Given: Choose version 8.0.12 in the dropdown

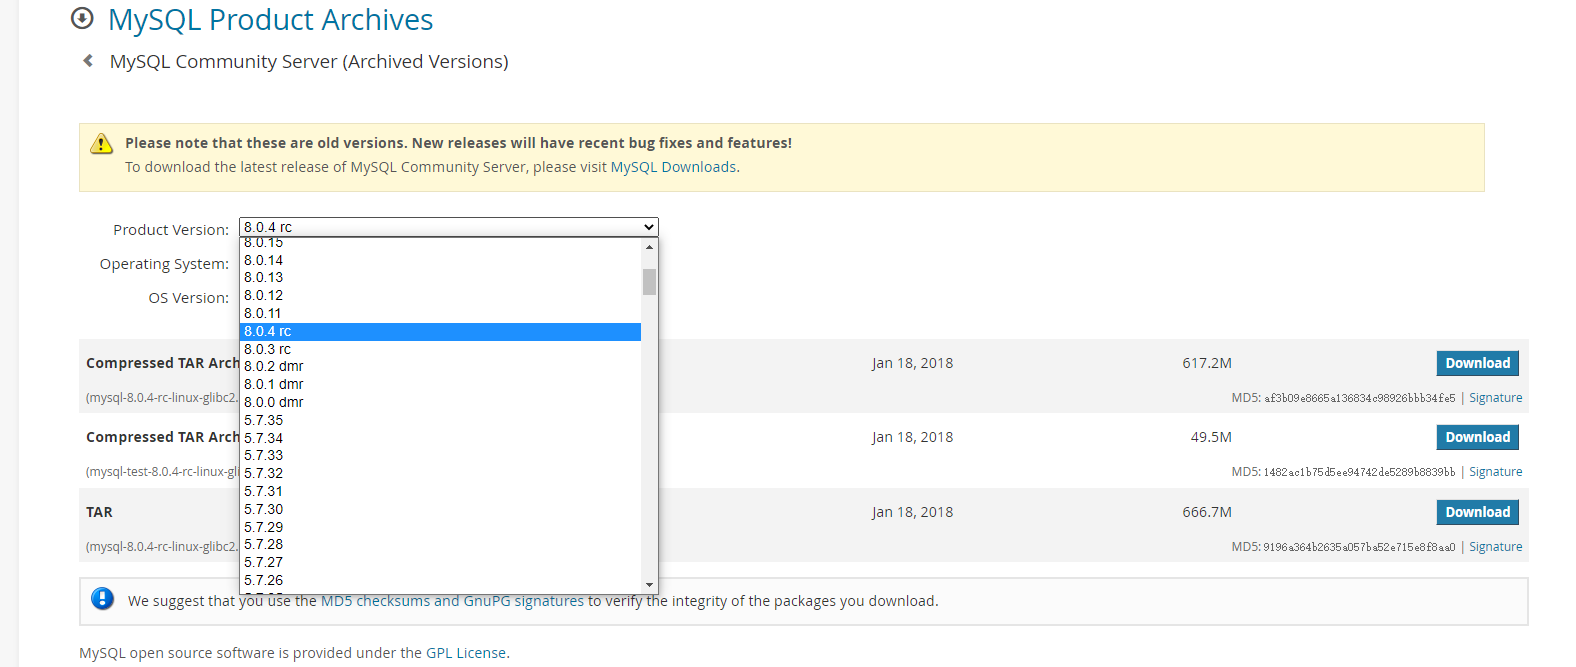Looking at the screenshot, I should click(440, 296).
